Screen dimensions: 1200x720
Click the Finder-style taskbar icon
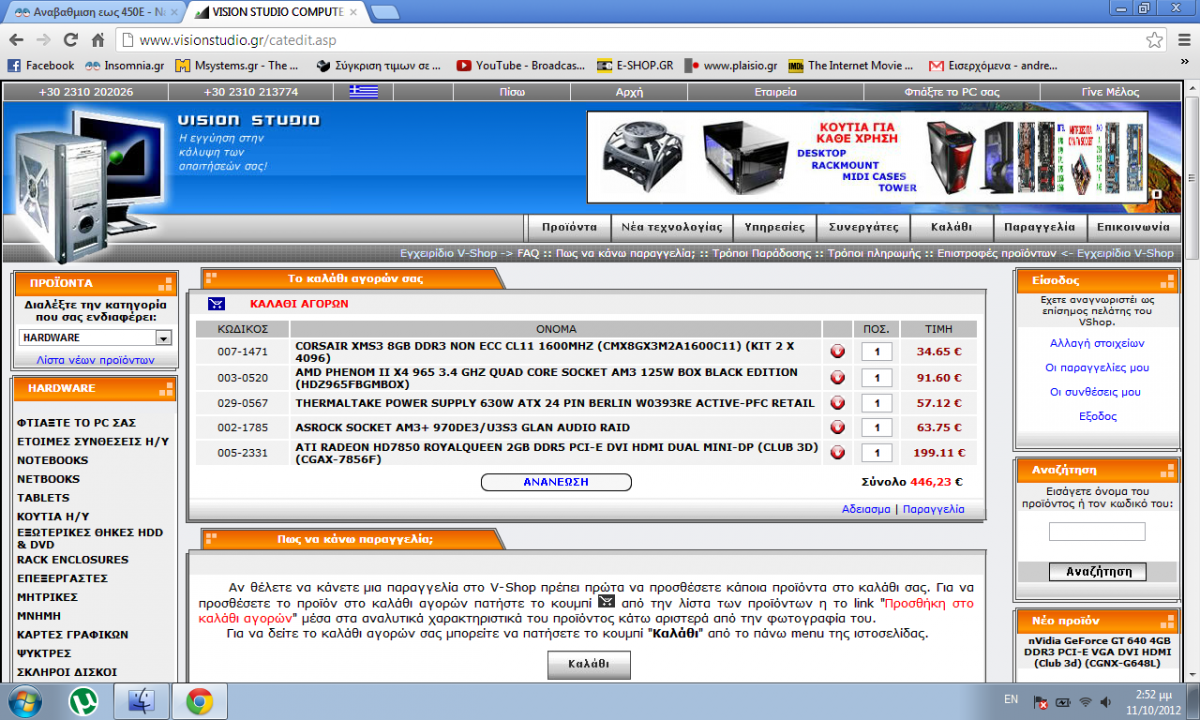pos(142,702)
